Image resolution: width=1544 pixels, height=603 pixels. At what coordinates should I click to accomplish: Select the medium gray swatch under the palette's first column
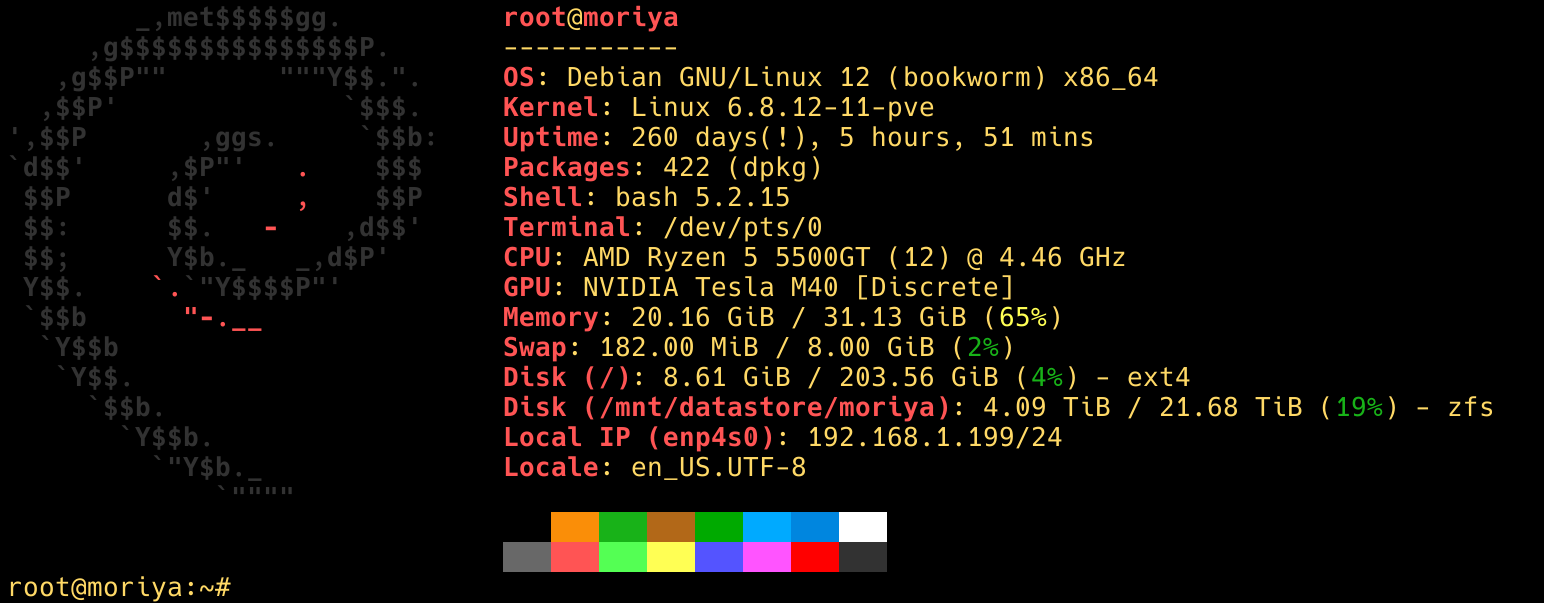click(x=527, y=557)
